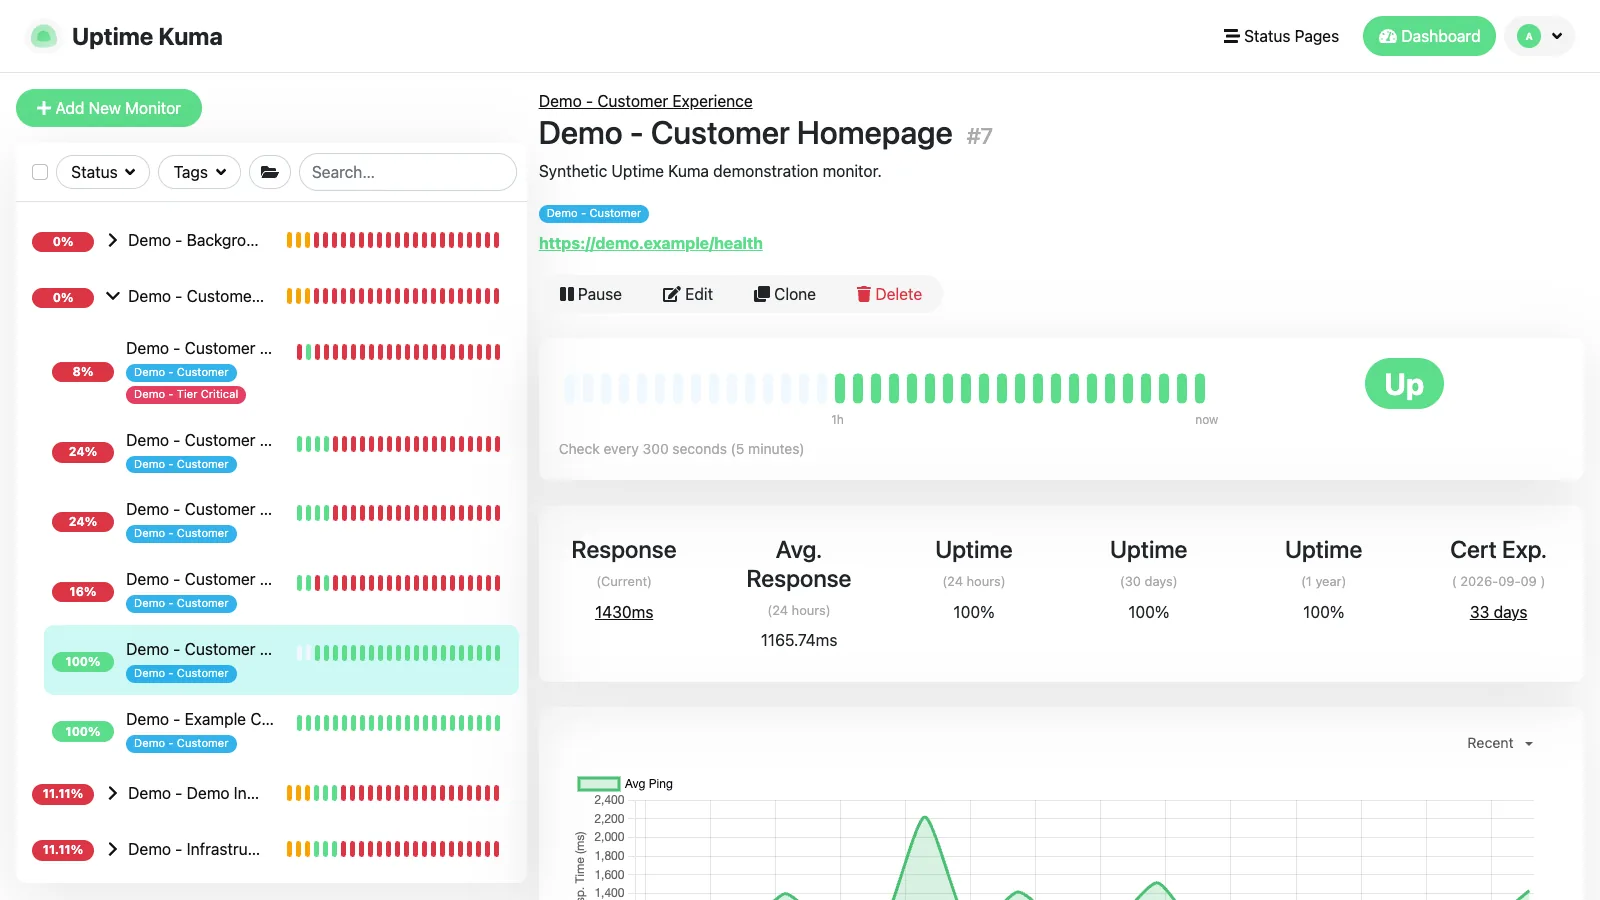Click the current response 1430ms value

pyautogui.click(x=624, y=612)
